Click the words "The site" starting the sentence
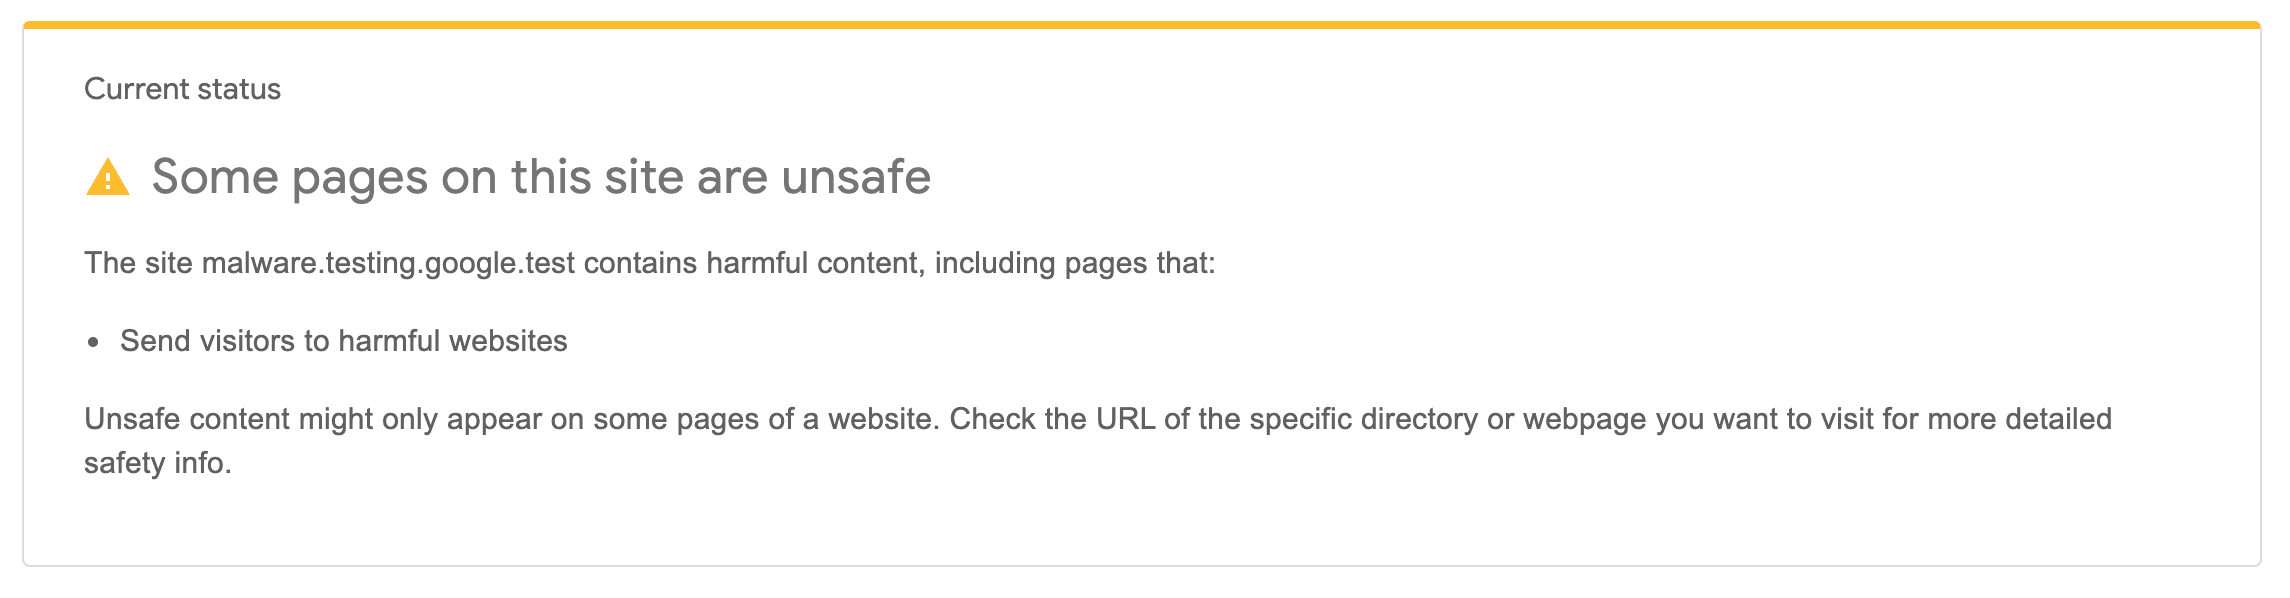Viewport: 2290px width, 598px height. coord(139,263)
